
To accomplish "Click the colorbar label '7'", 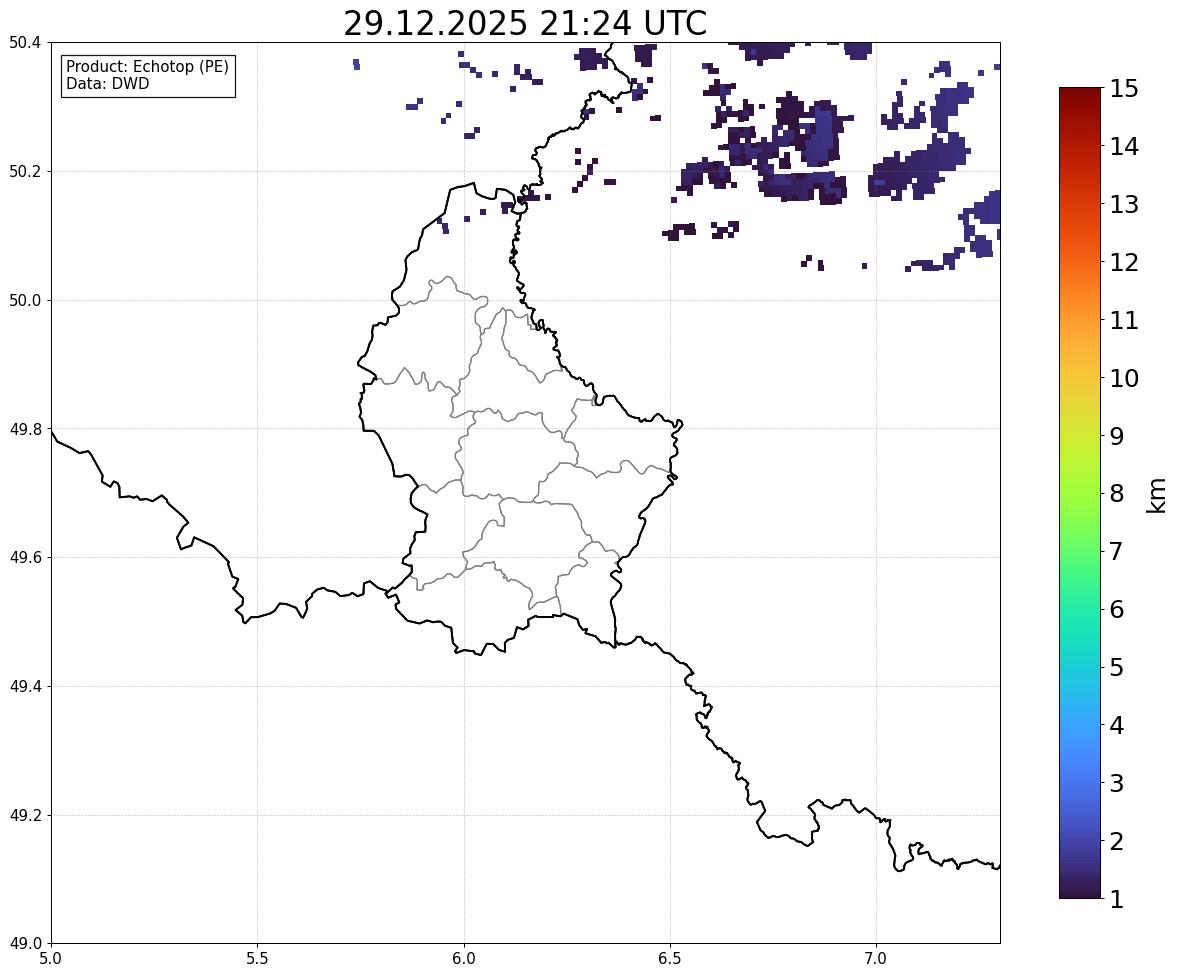I will (x=1117, y=551).
